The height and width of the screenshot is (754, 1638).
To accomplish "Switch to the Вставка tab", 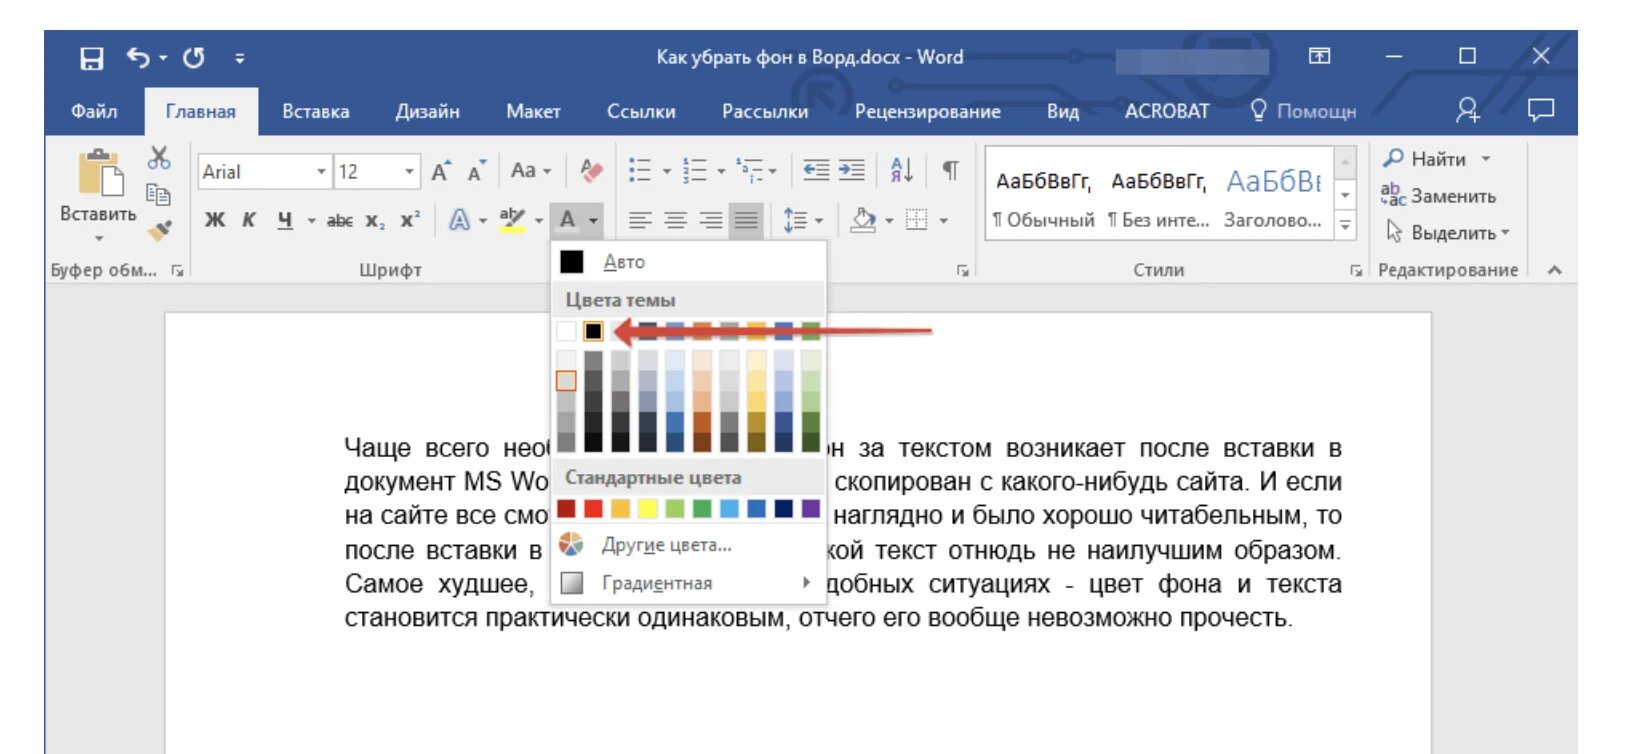I will click(316, 111).
